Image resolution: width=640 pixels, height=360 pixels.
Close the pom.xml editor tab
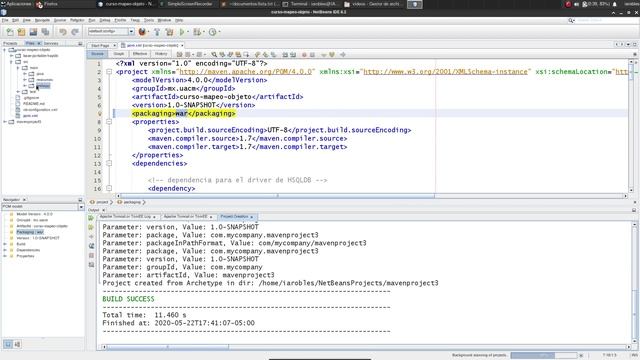point(182,45)
